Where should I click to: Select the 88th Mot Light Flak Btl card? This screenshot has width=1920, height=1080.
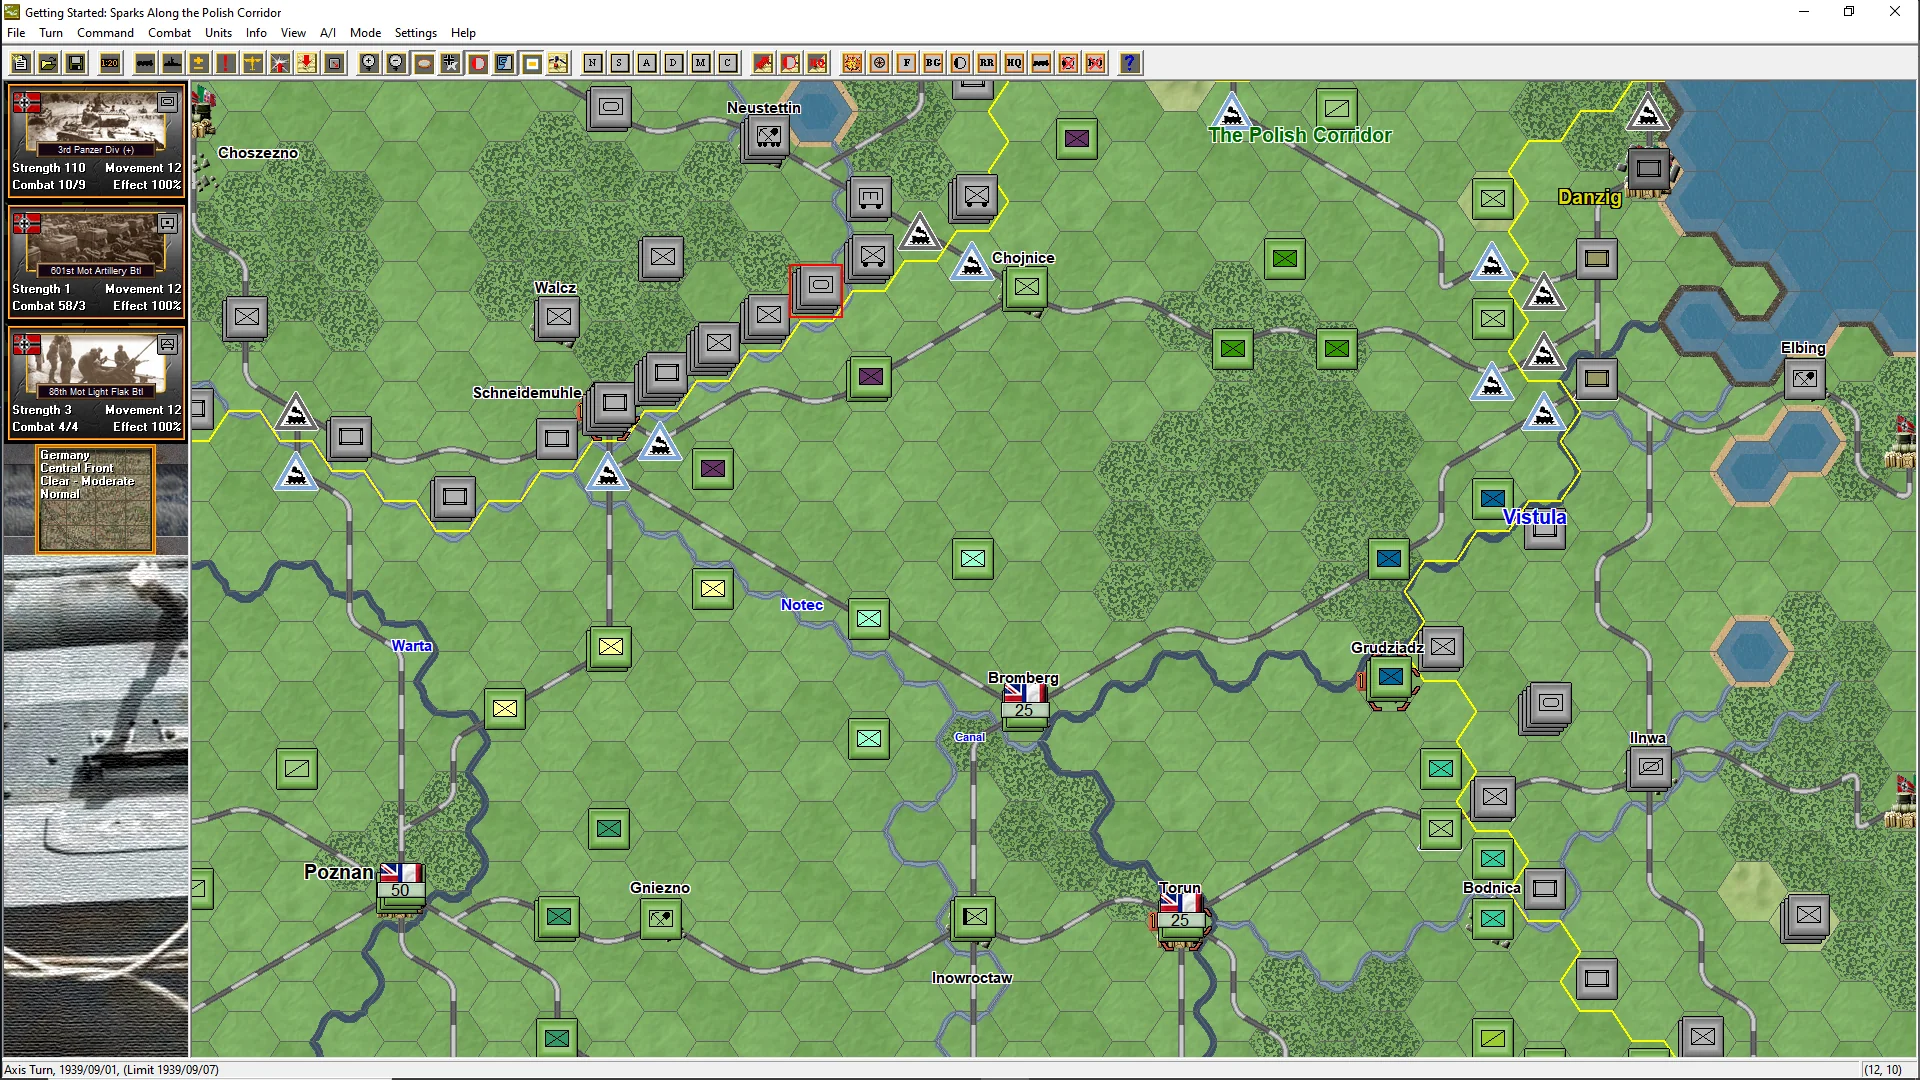(96, 383)
